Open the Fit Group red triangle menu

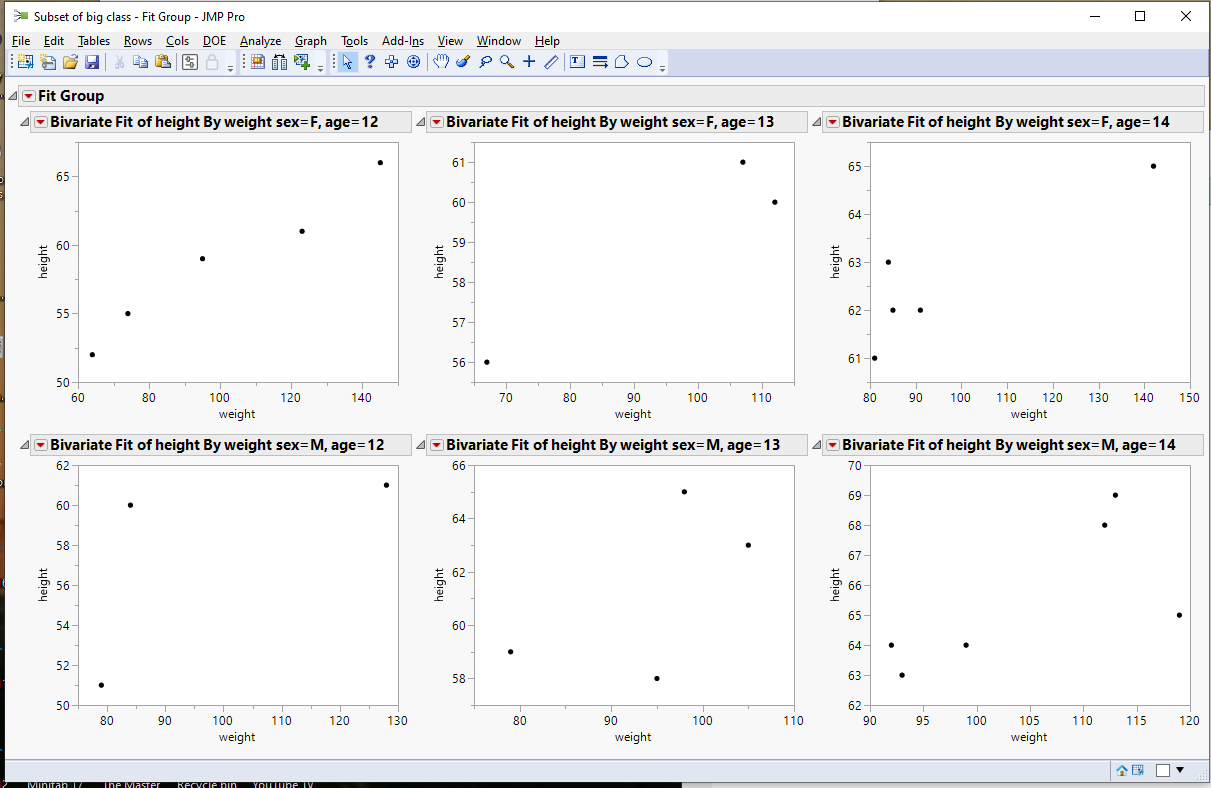click(27, 94)
